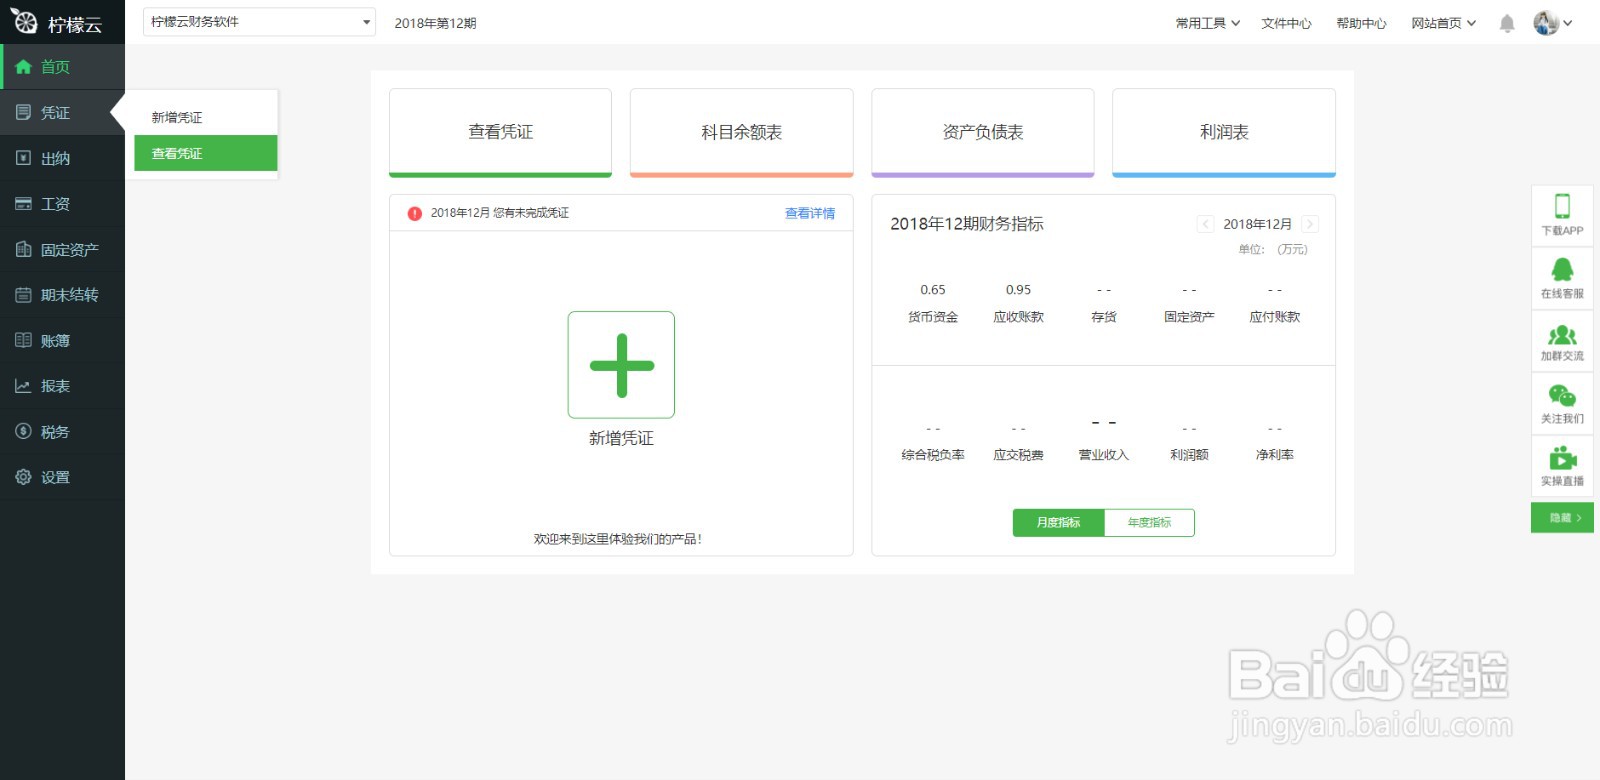Open 固定资产 in the sidebar

tap(62, 249)
